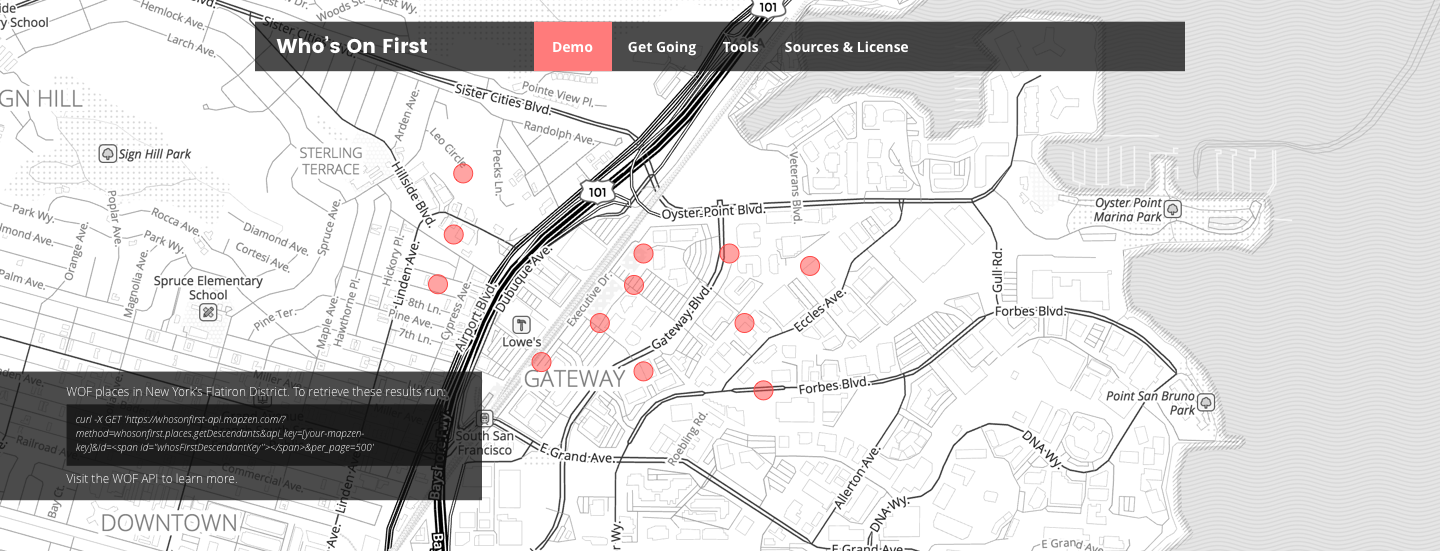Select the red marker on the Forbes Blvd label
The width and height of the screenshot is (1440, 551).
tap(764, 390)
